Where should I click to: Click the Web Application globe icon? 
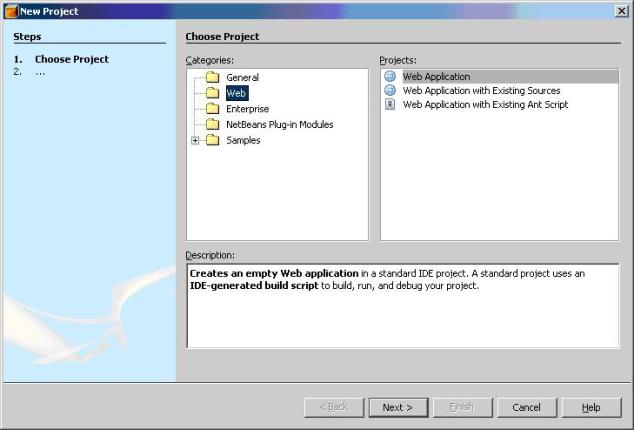390,77
